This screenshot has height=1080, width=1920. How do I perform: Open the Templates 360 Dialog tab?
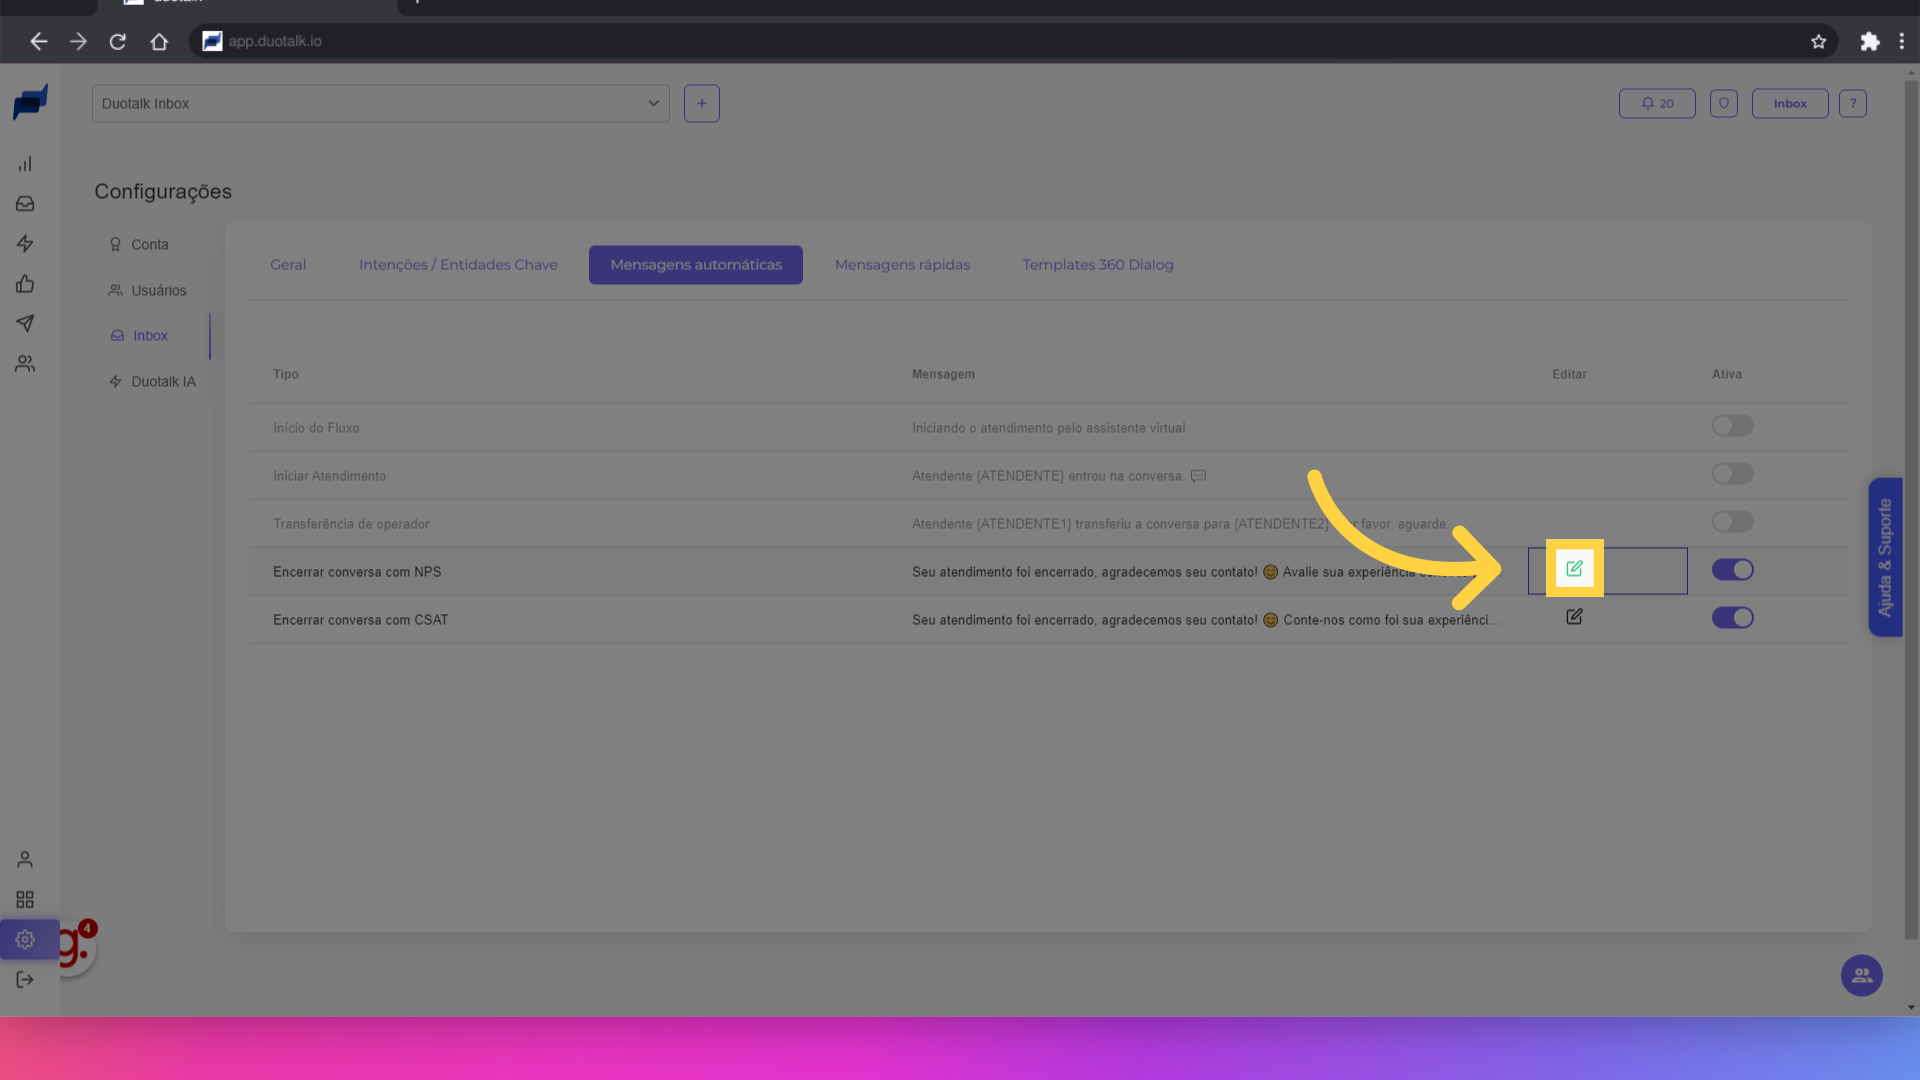tap(1097, 265)
